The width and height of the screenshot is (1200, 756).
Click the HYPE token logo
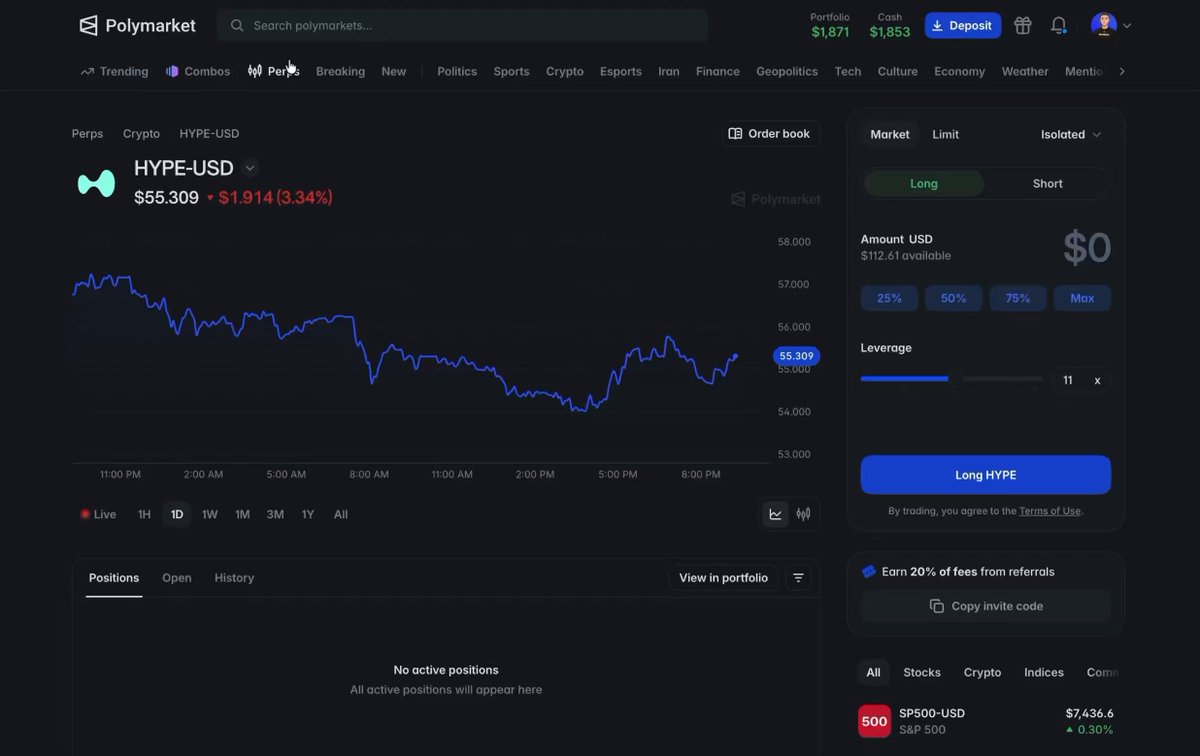pyautogui.click(x=97, y=183)
